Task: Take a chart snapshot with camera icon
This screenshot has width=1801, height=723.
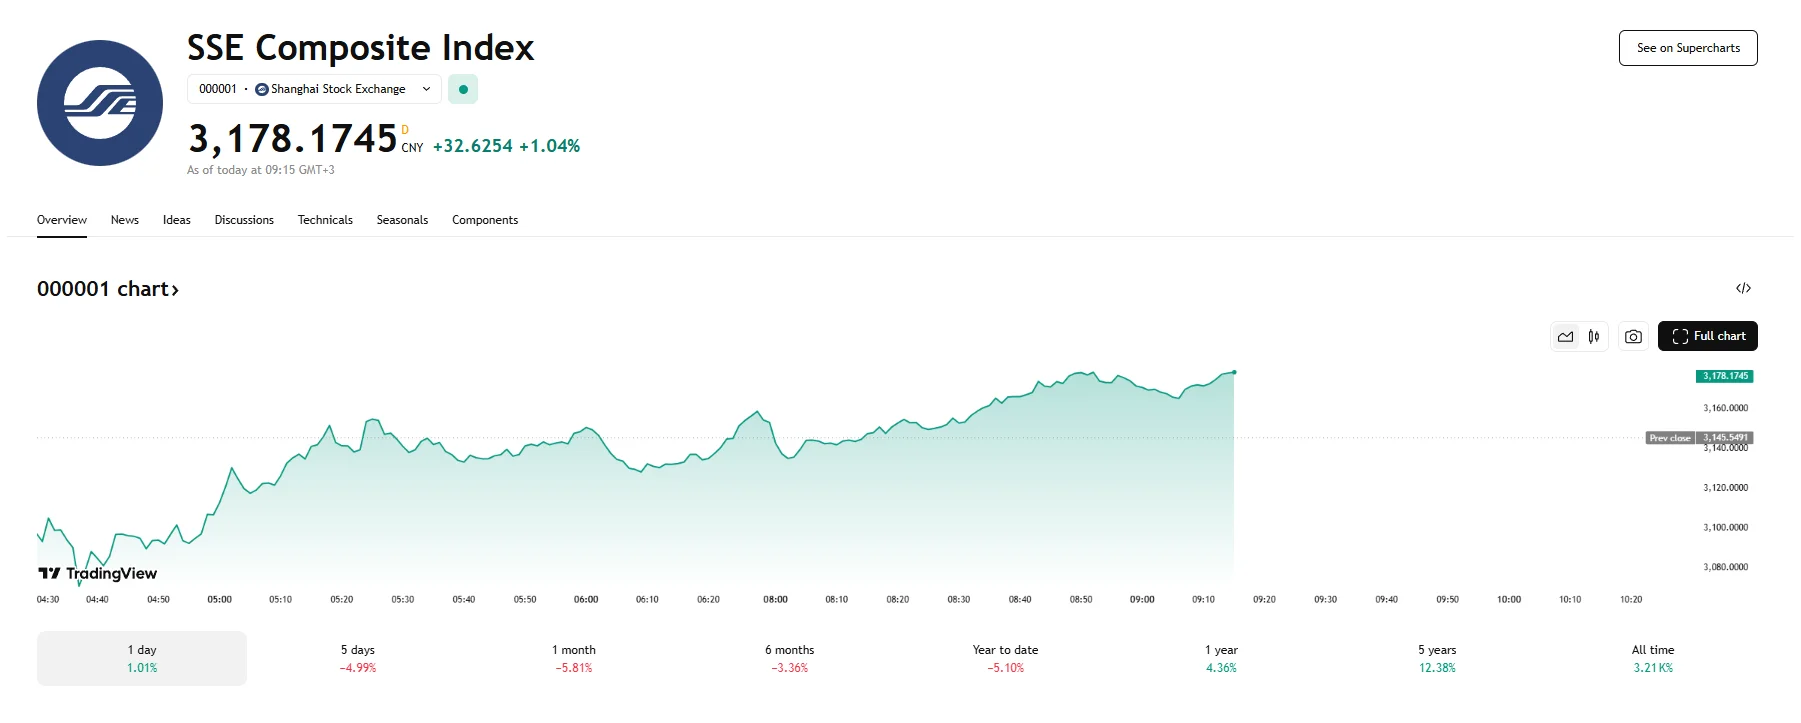Action: (x=1633, y=337)
